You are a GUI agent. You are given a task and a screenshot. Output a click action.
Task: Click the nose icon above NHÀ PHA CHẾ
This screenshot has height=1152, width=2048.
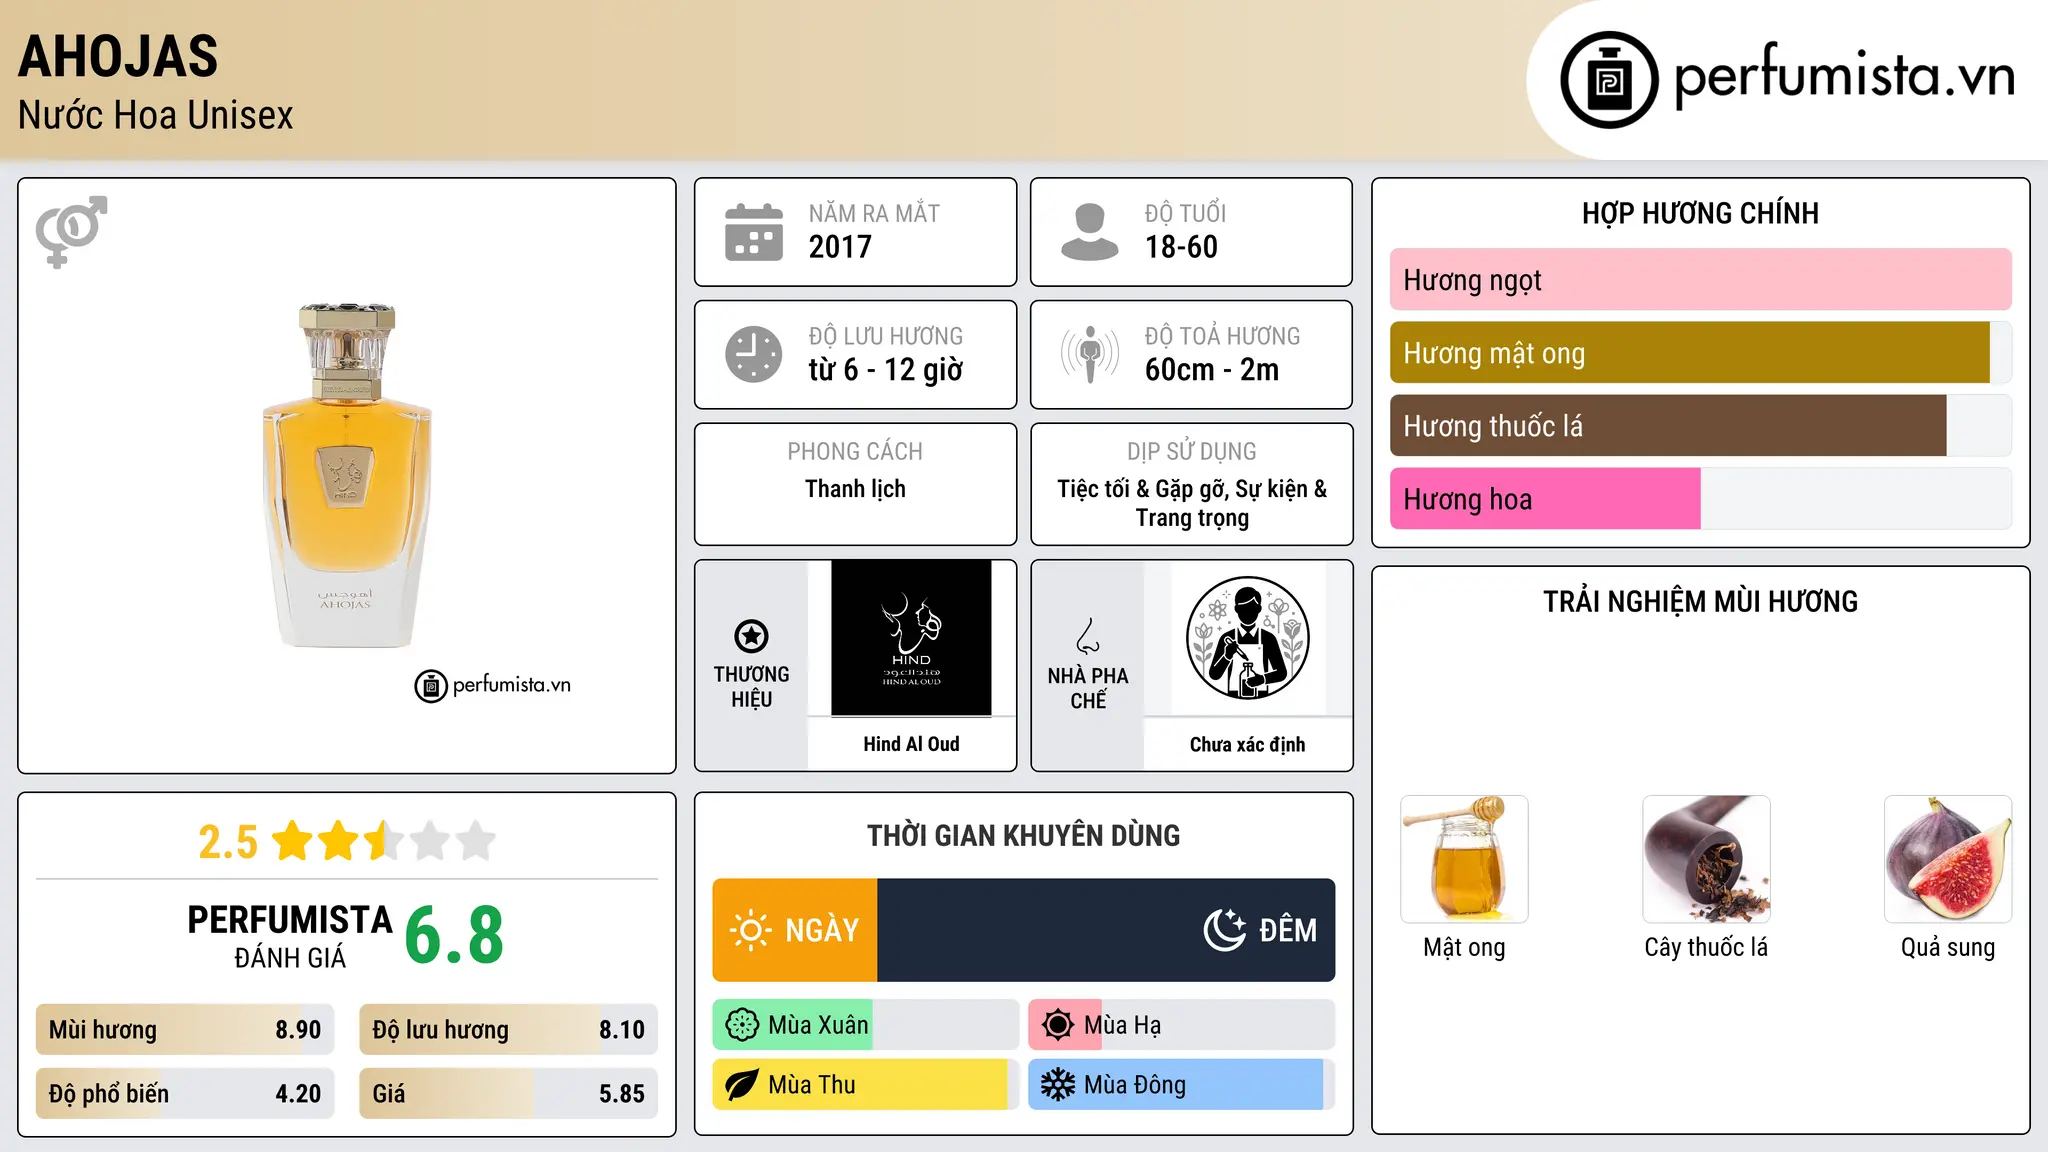point(1088,636)
